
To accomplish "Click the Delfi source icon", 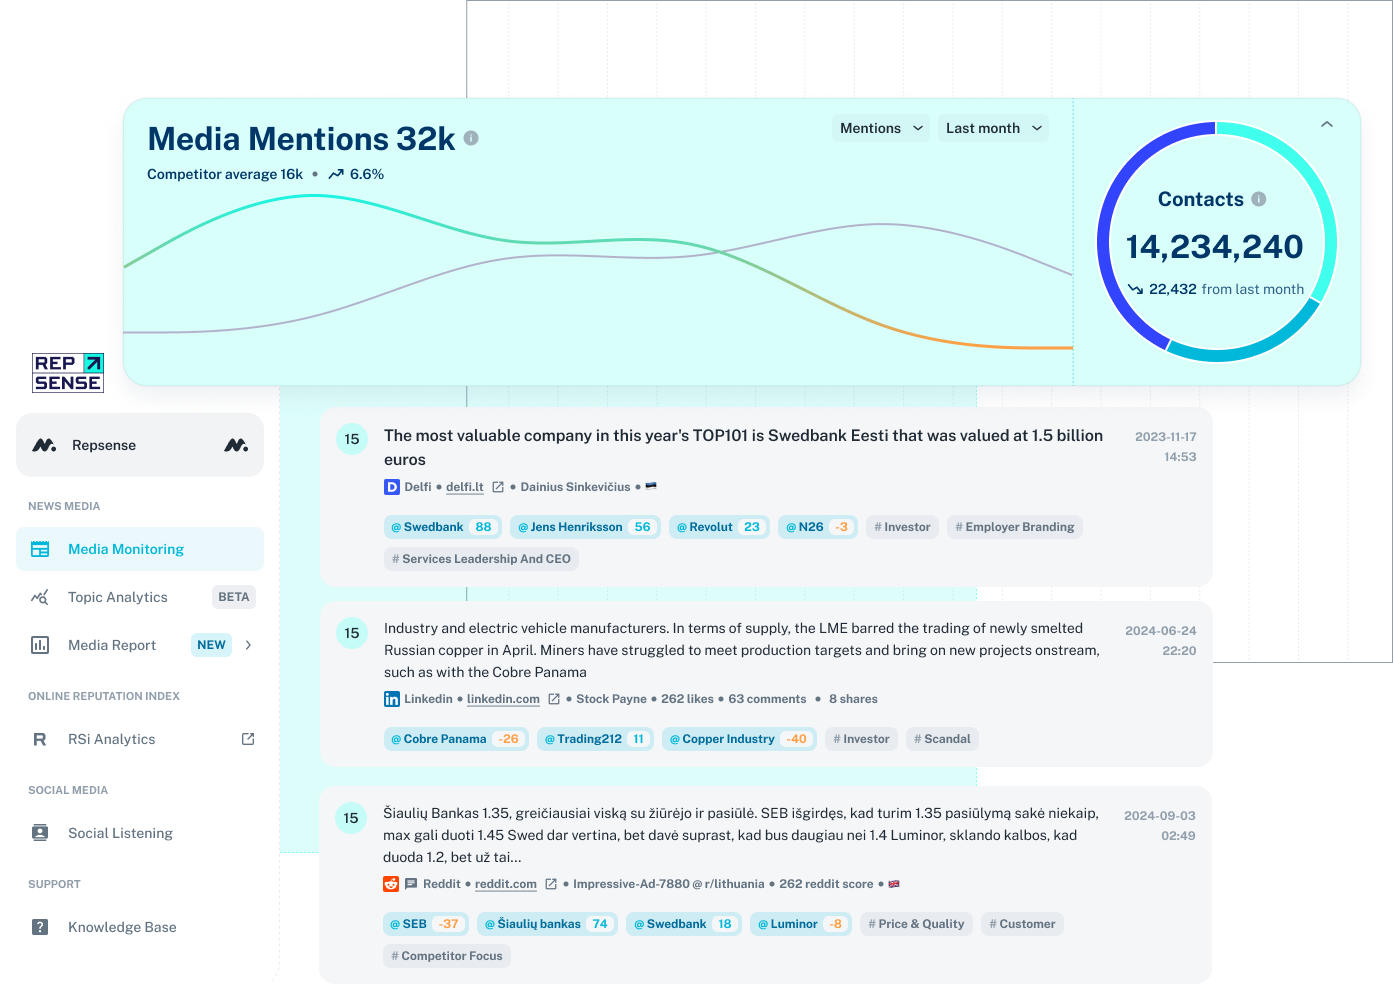I will pyautogui.click(x=392, y=487).
